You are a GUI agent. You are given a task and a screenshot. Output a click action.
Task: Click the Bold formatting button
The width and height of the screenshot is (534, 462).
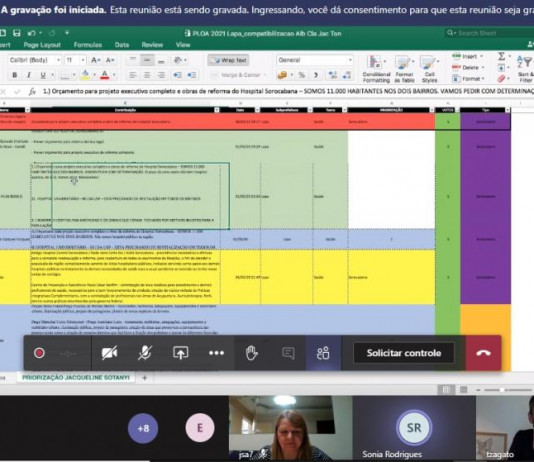click(x=14, y=75)
